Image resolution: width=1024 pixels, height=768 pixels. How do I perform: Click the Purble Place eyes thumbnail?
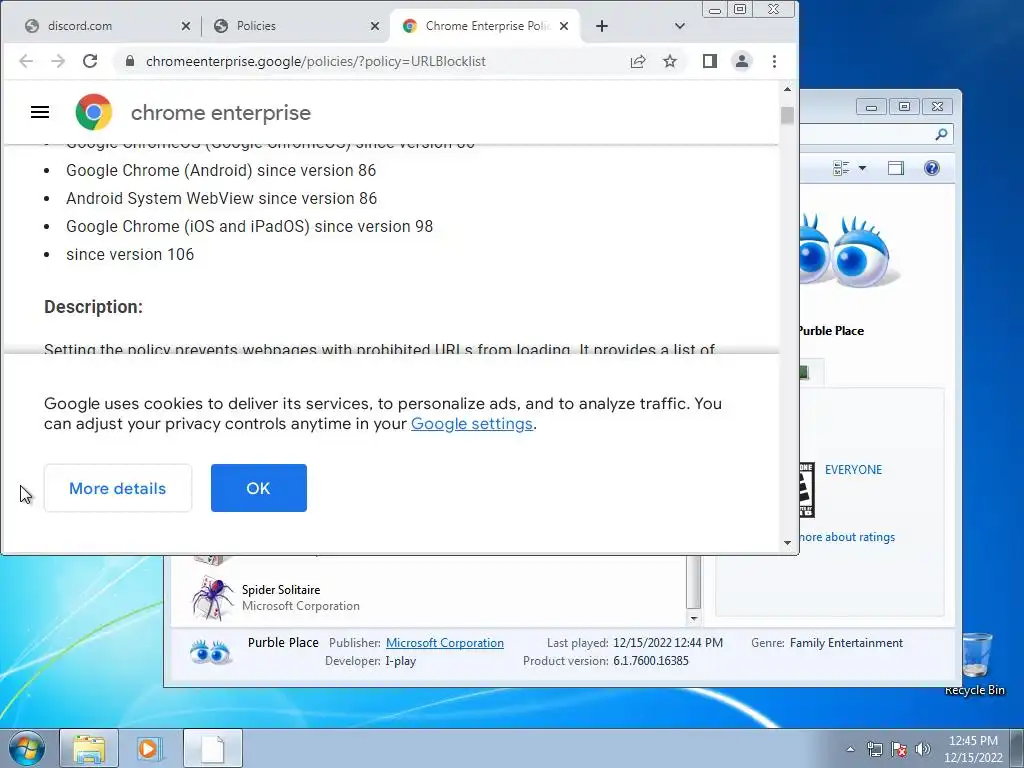(849, 251)
